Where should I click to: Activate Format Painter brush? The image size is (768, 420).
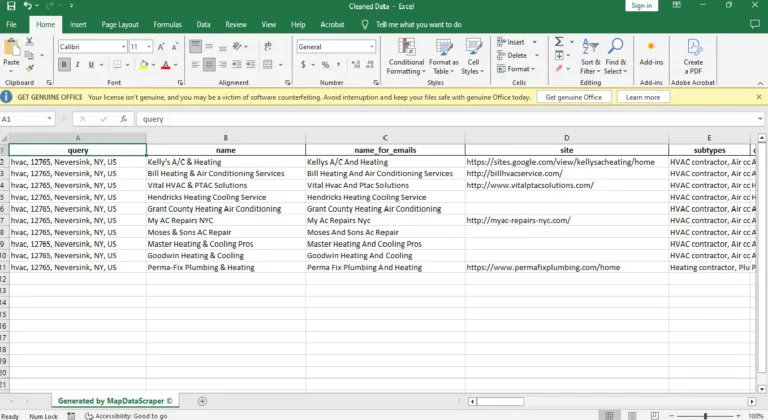tap(29, 68)
